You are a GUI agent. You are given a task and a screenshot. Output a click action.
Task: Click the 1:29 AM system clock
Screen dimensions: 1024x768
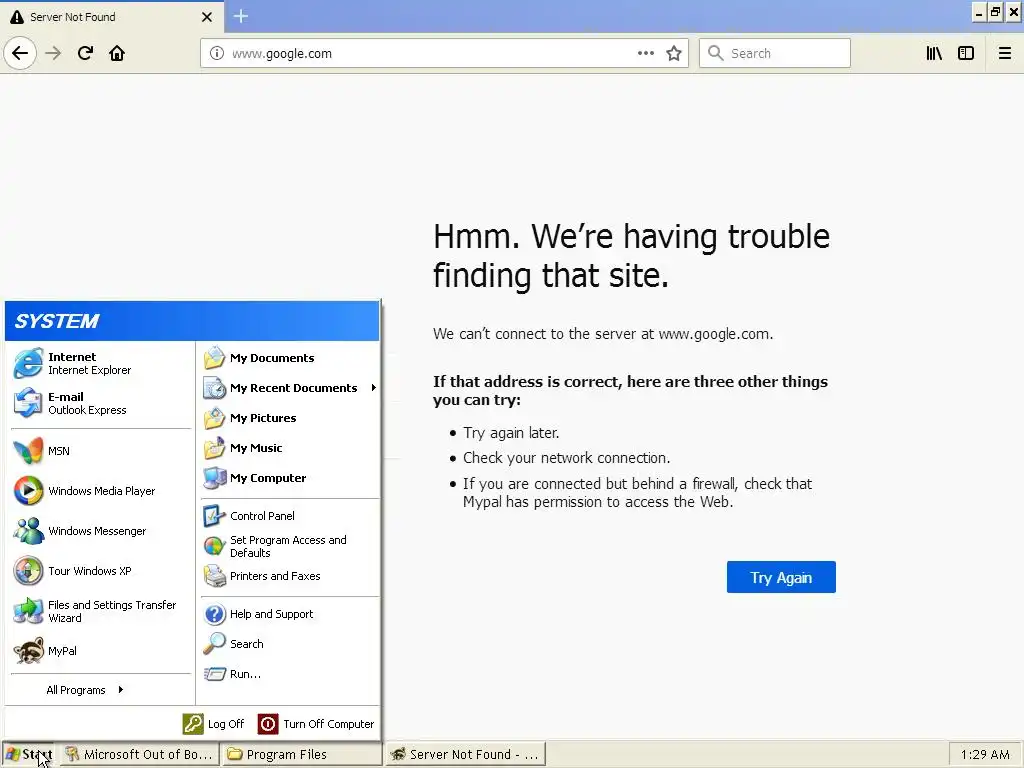click(x=985, y=754)
